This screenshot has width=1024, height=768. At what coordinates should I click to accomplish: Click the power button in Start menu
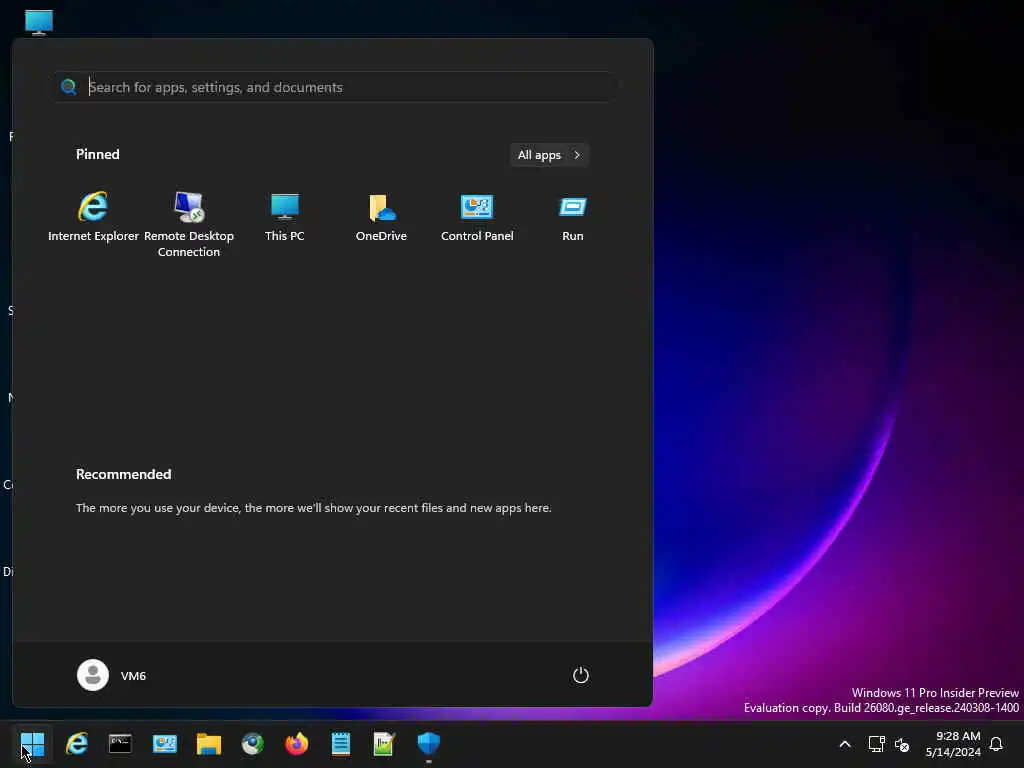(581, 675)
